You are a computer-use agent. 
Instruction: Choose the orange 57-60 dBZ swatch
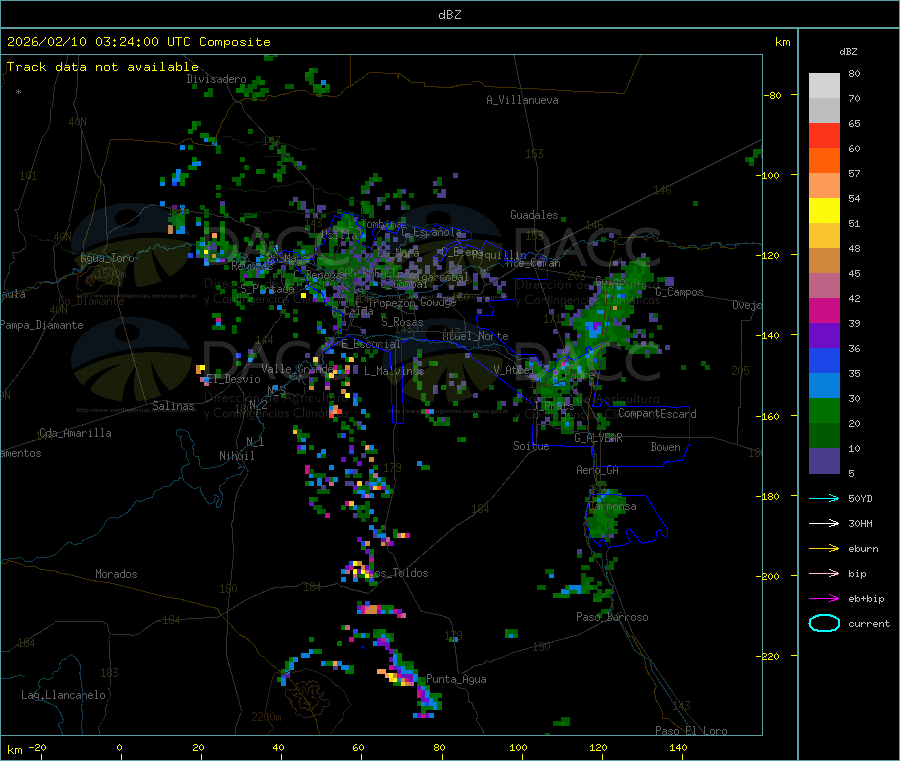(824, 161)
